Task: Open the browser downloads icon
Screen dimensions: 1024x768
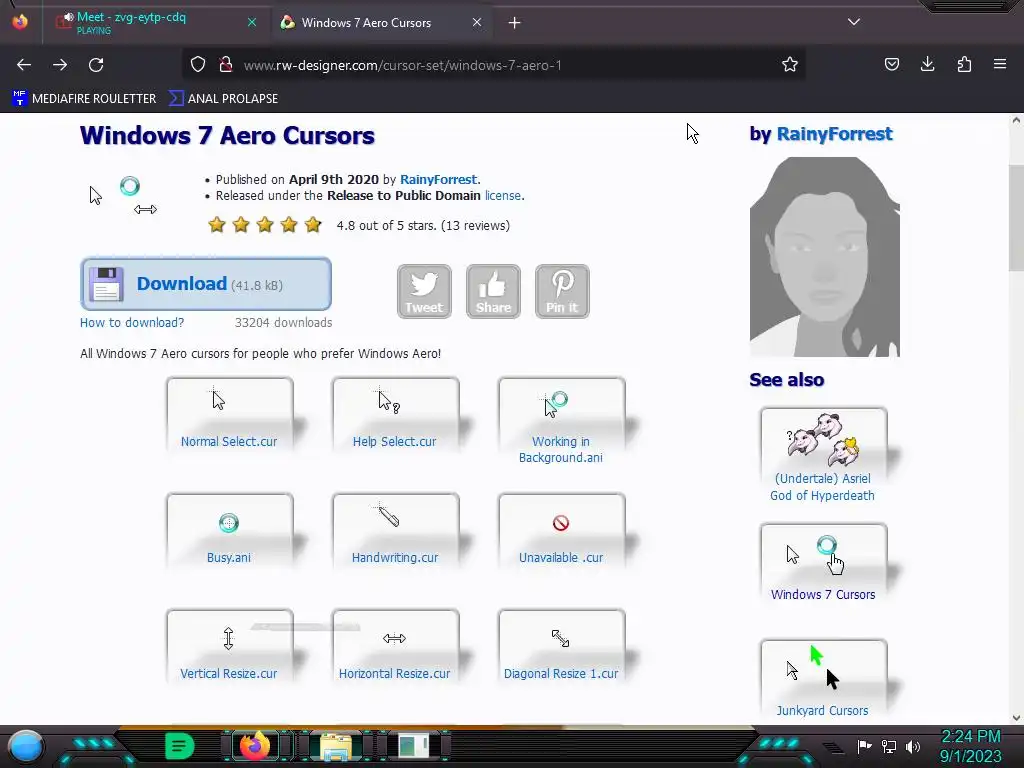Action: click(927, 65)
